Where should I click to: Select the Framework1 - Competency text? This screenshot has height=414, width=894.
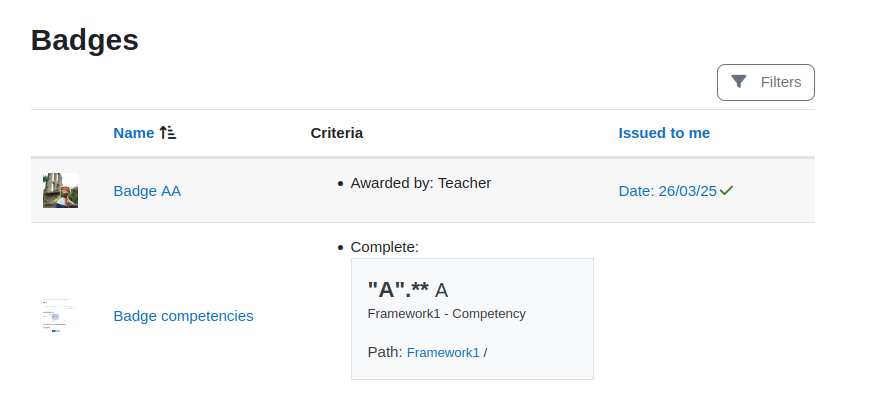pyautogui.click(x=446, y=314)
